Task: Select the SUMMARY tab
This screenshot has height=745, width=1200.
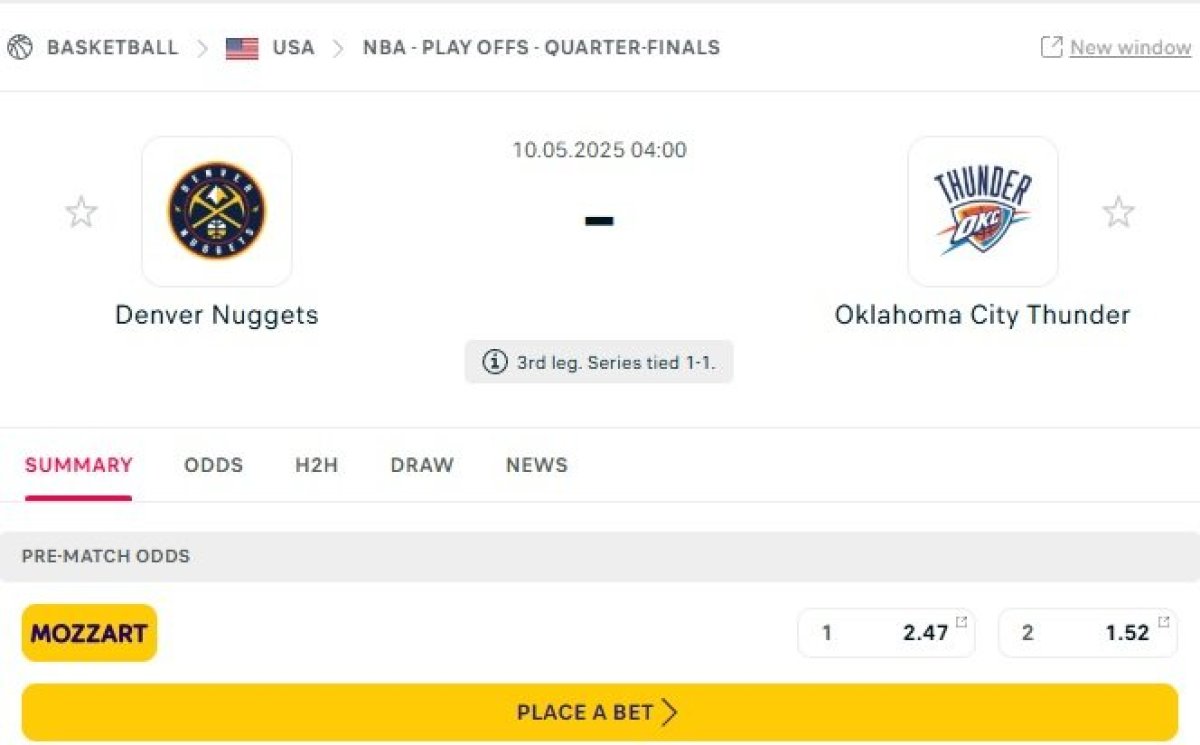Action: point(78,465)
